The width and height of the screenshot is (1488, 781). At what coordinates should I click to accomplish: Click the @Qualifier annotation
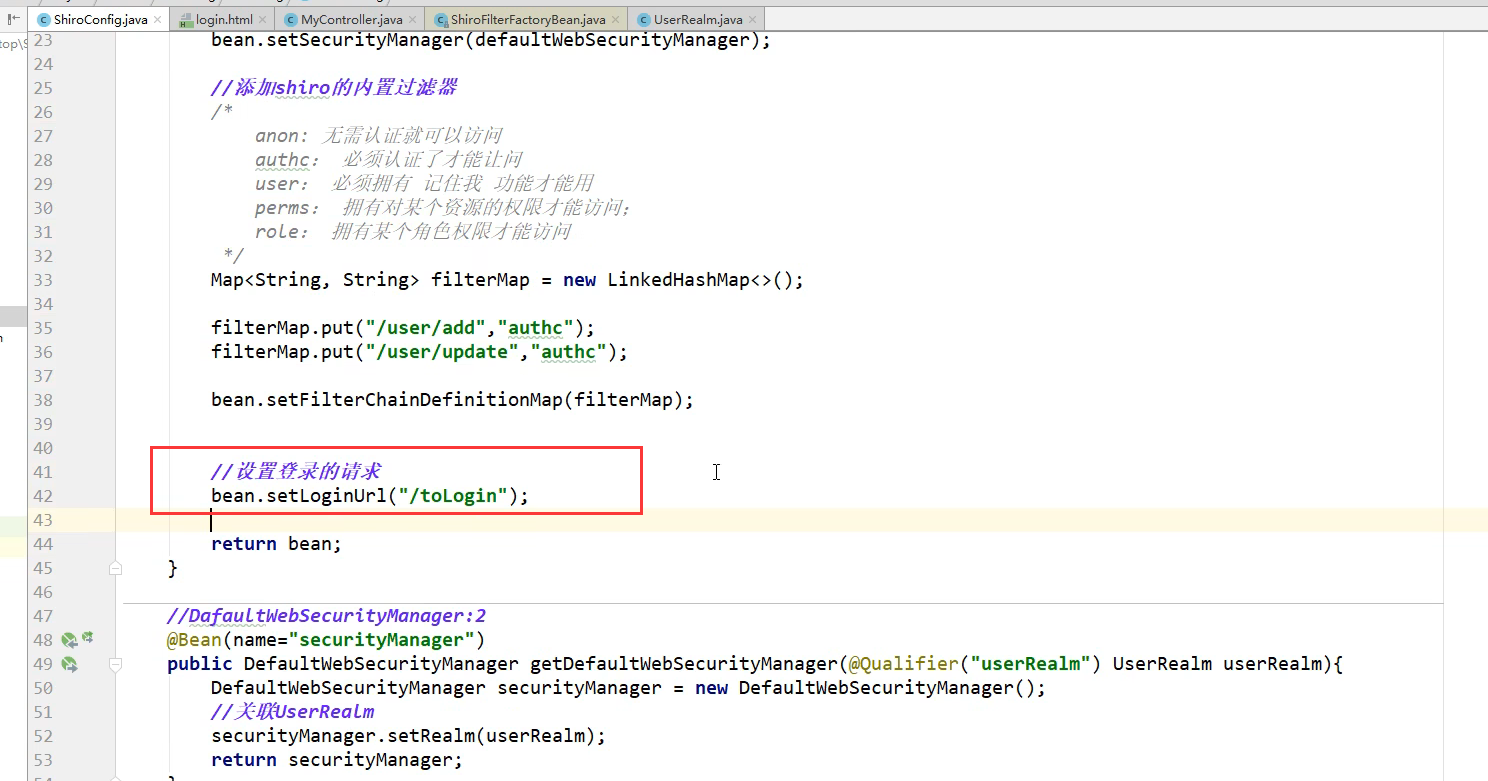click(x=902, y=664)
